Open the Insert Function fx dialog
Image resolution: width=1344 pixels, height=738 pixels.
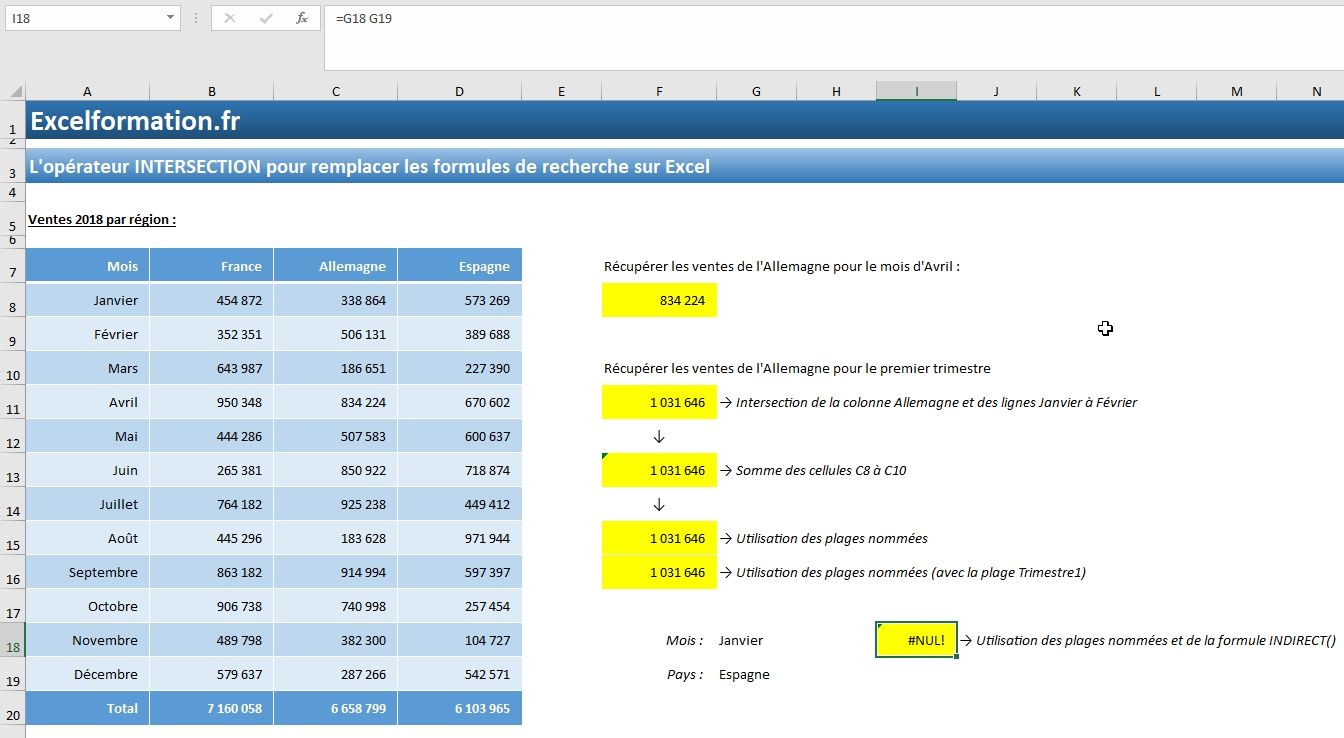click(301, 18)
